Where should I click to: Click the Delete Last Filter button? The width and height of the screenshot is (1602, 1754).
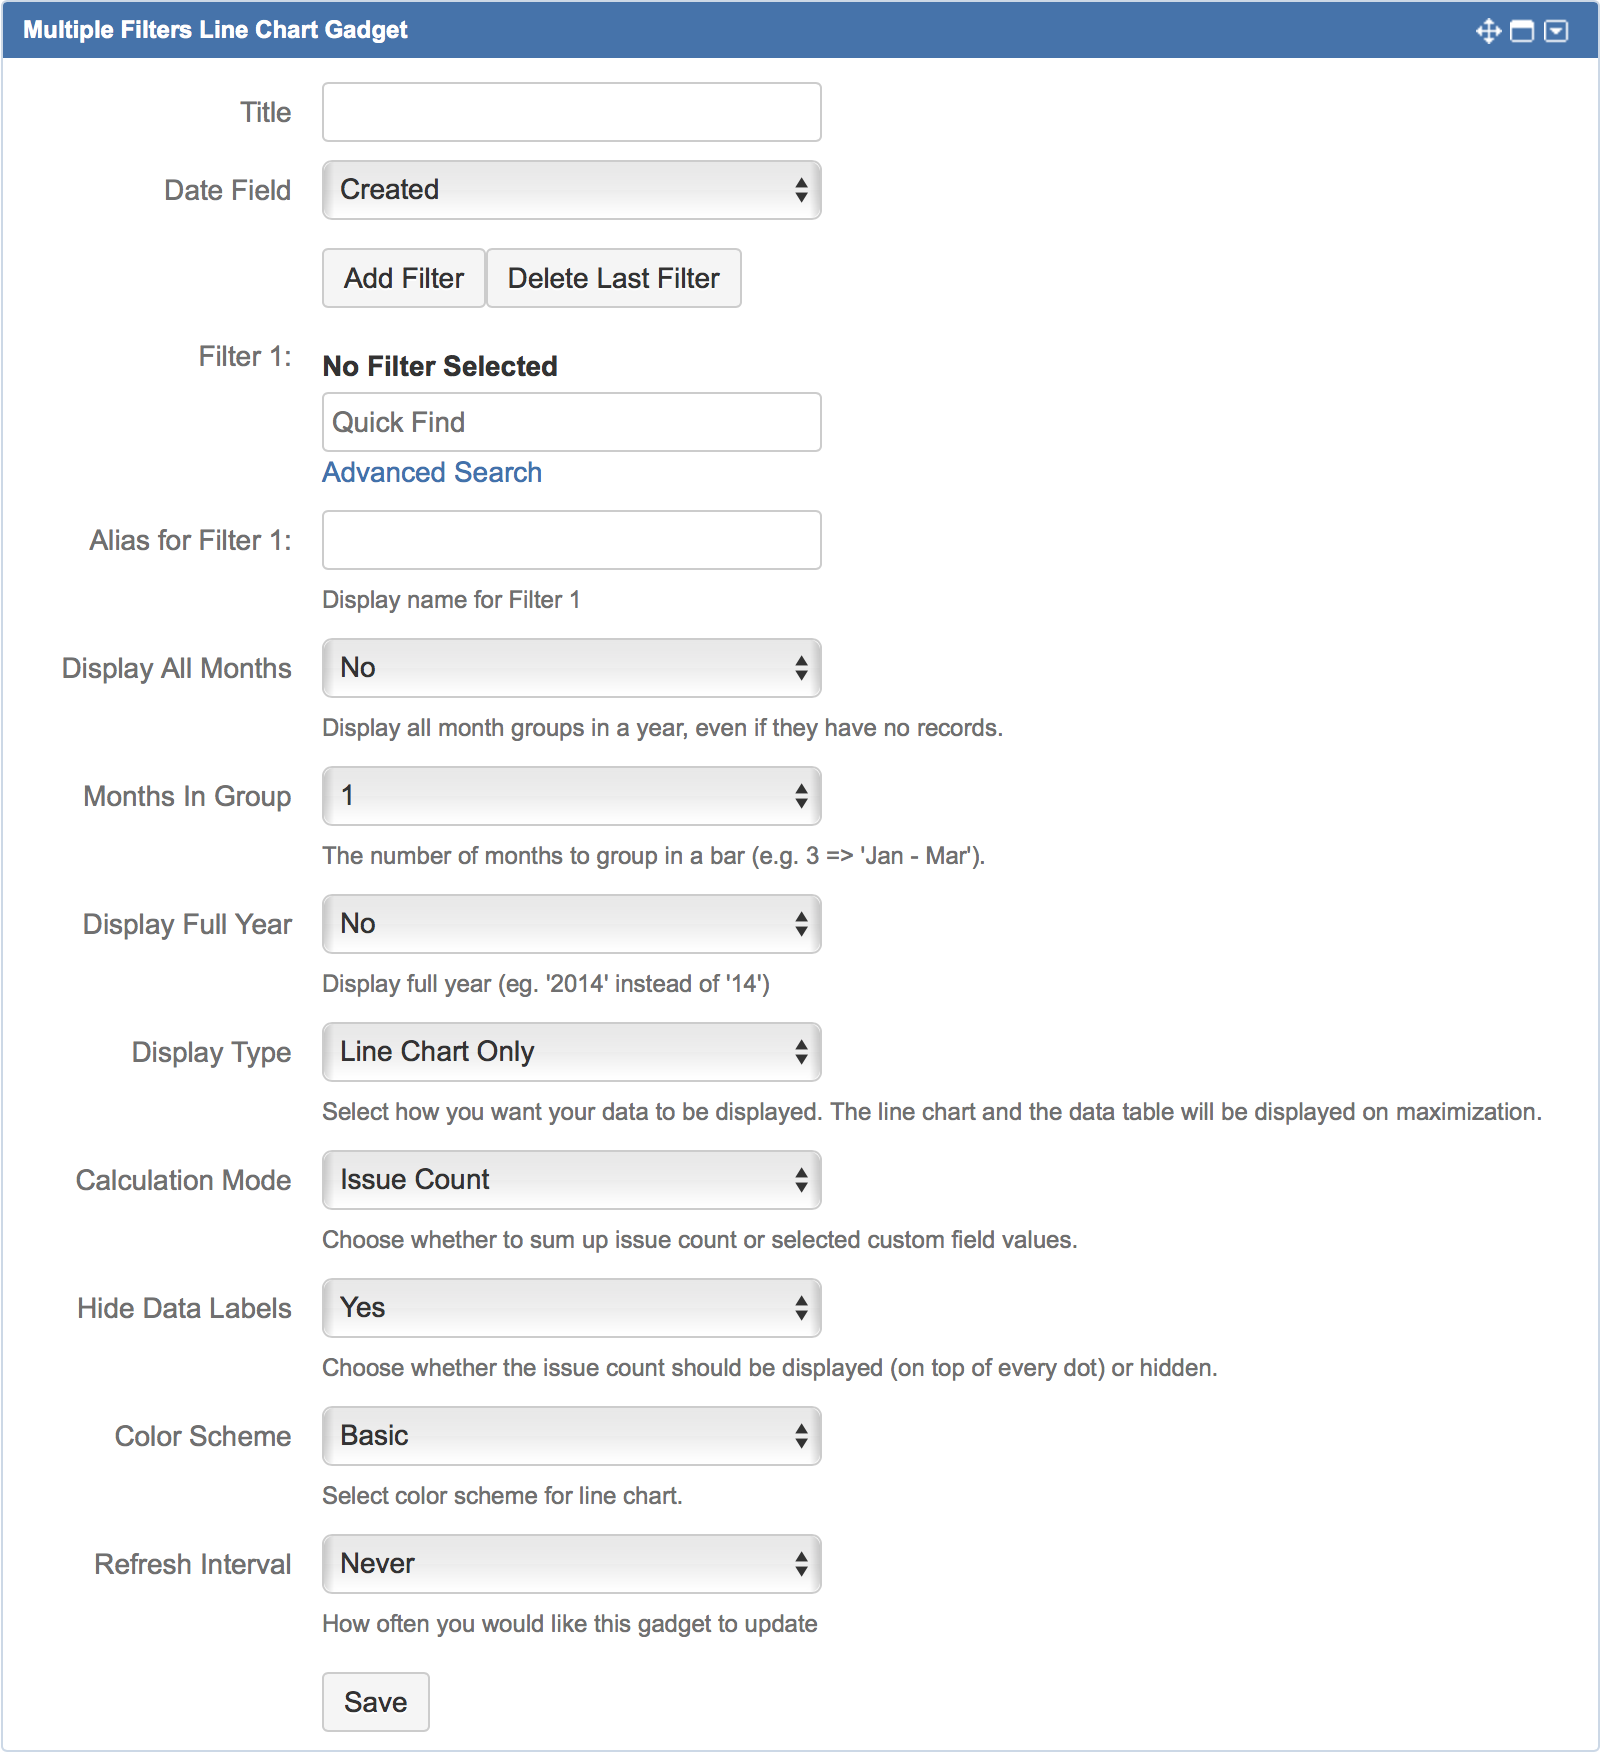(x=613, y=278)
